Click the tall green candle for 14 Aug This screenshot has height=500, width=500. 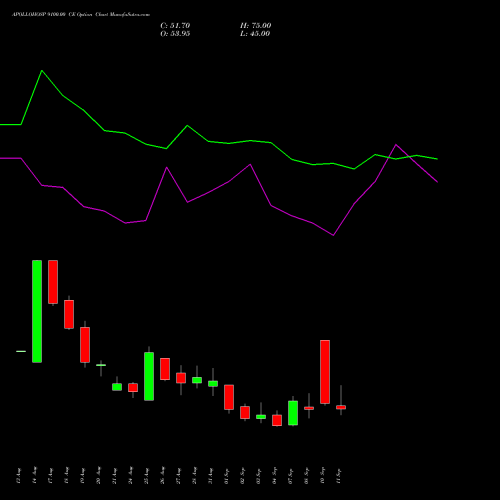coord(37,311)
